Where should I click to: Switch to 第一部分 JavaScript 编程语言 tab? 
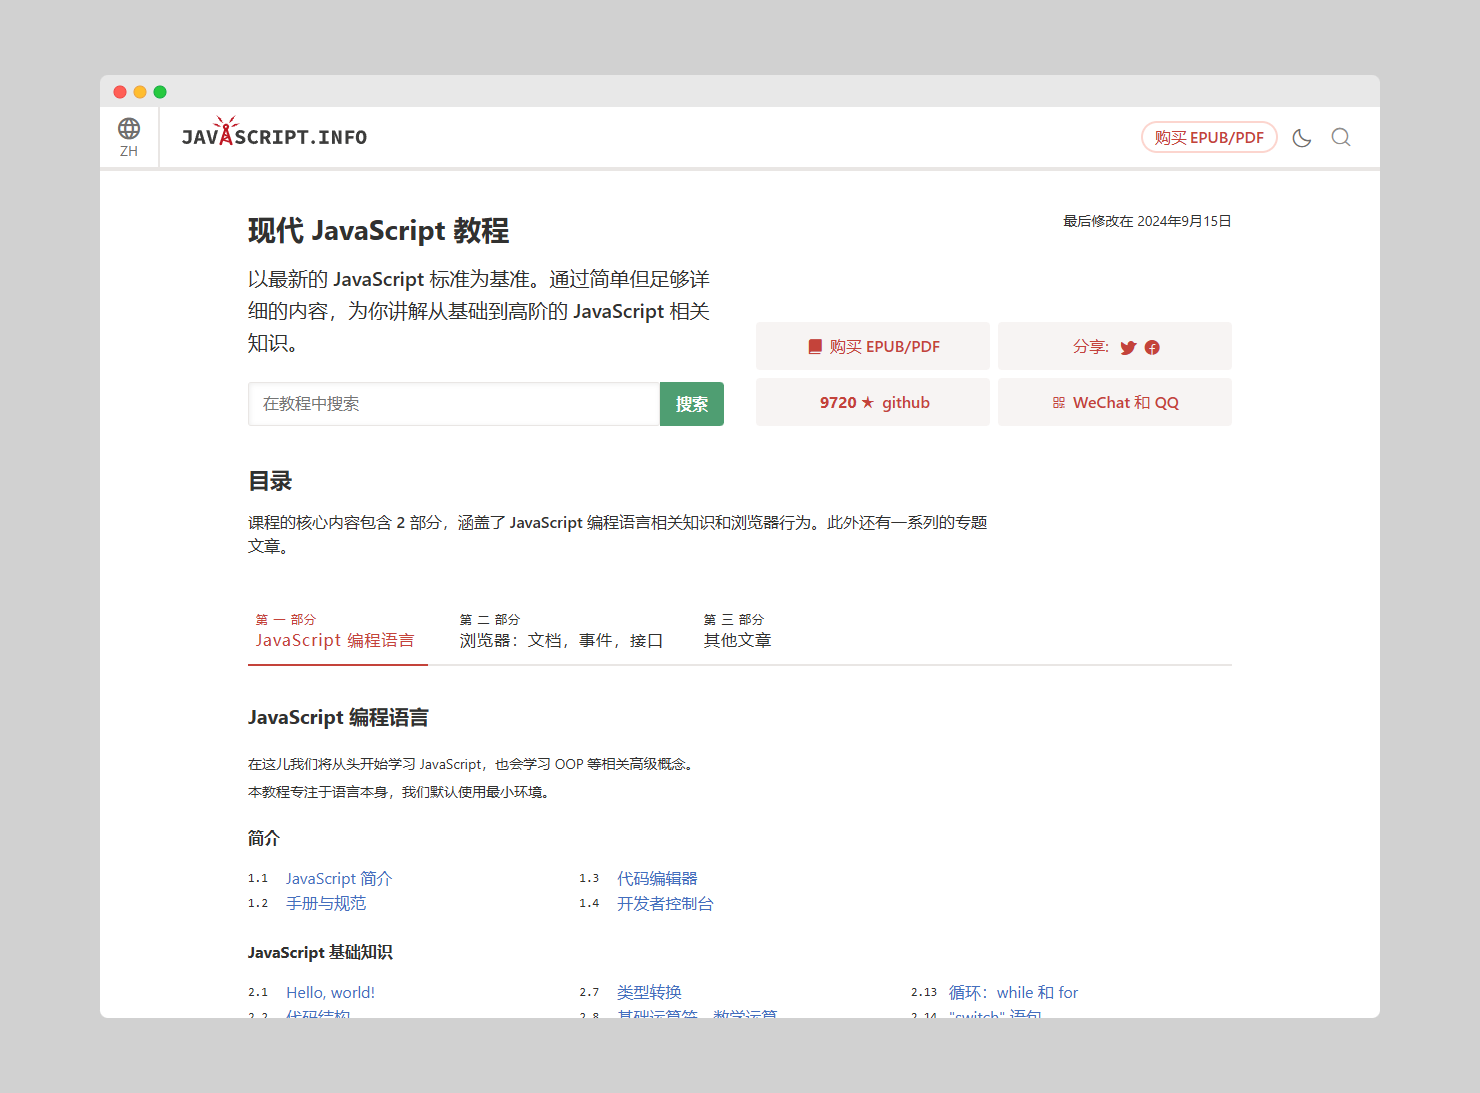coord(336,632)
